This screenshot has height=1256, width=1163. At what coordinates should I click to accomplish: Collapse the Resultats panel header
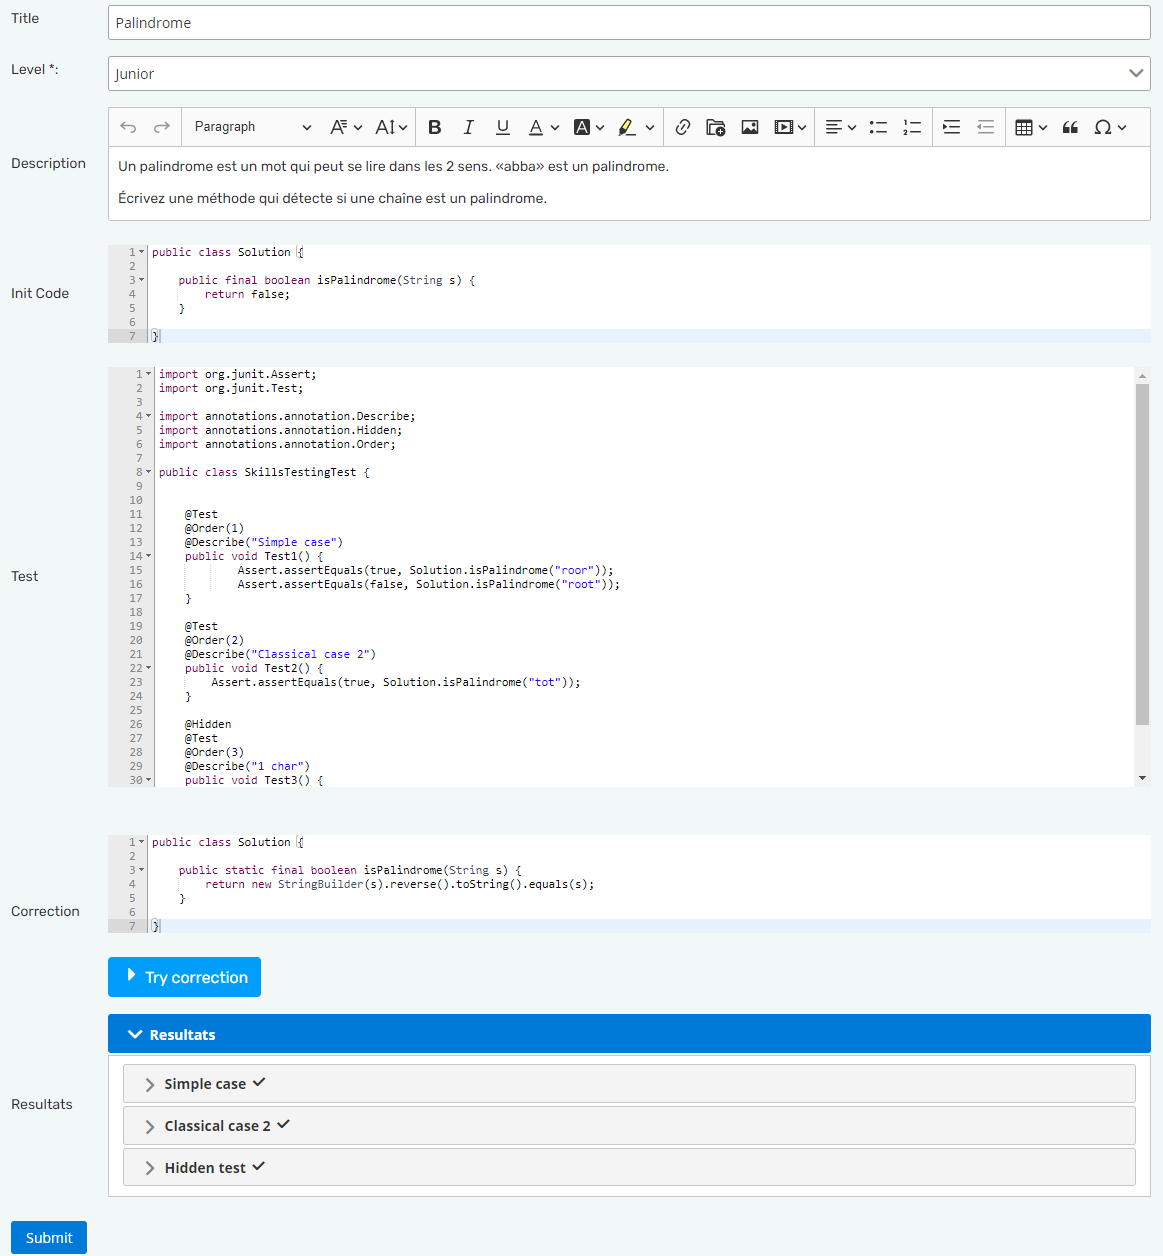628,1034
